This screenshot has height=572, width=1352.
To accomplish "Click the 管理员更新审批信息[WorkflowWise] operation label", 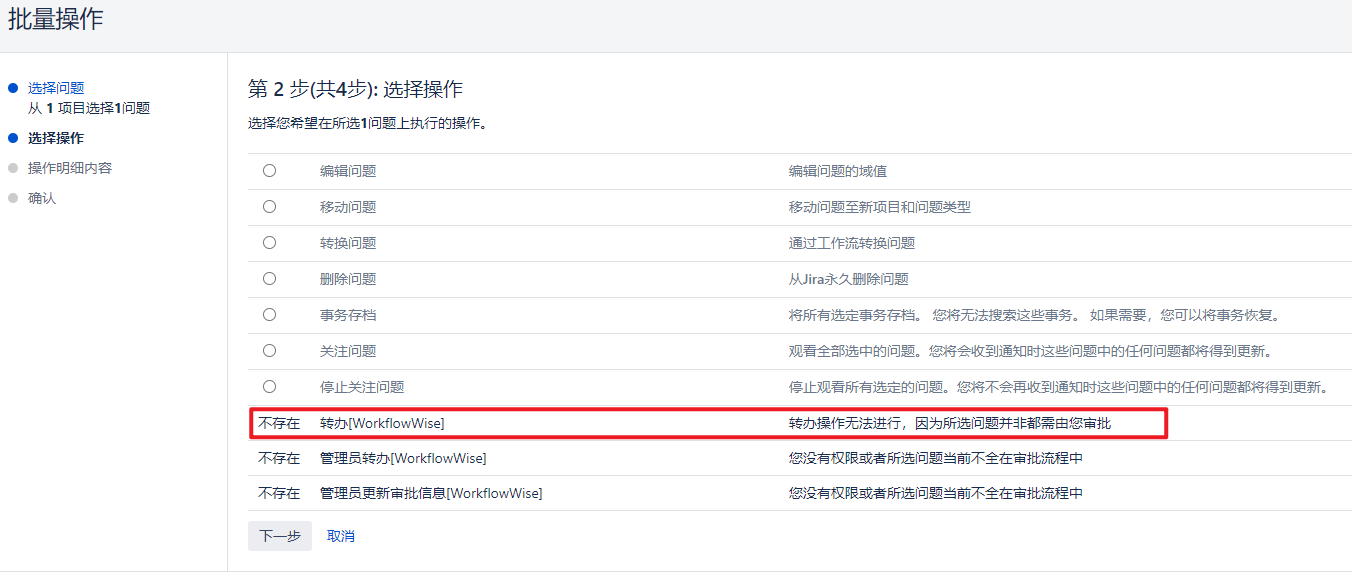I will [431, 493].
